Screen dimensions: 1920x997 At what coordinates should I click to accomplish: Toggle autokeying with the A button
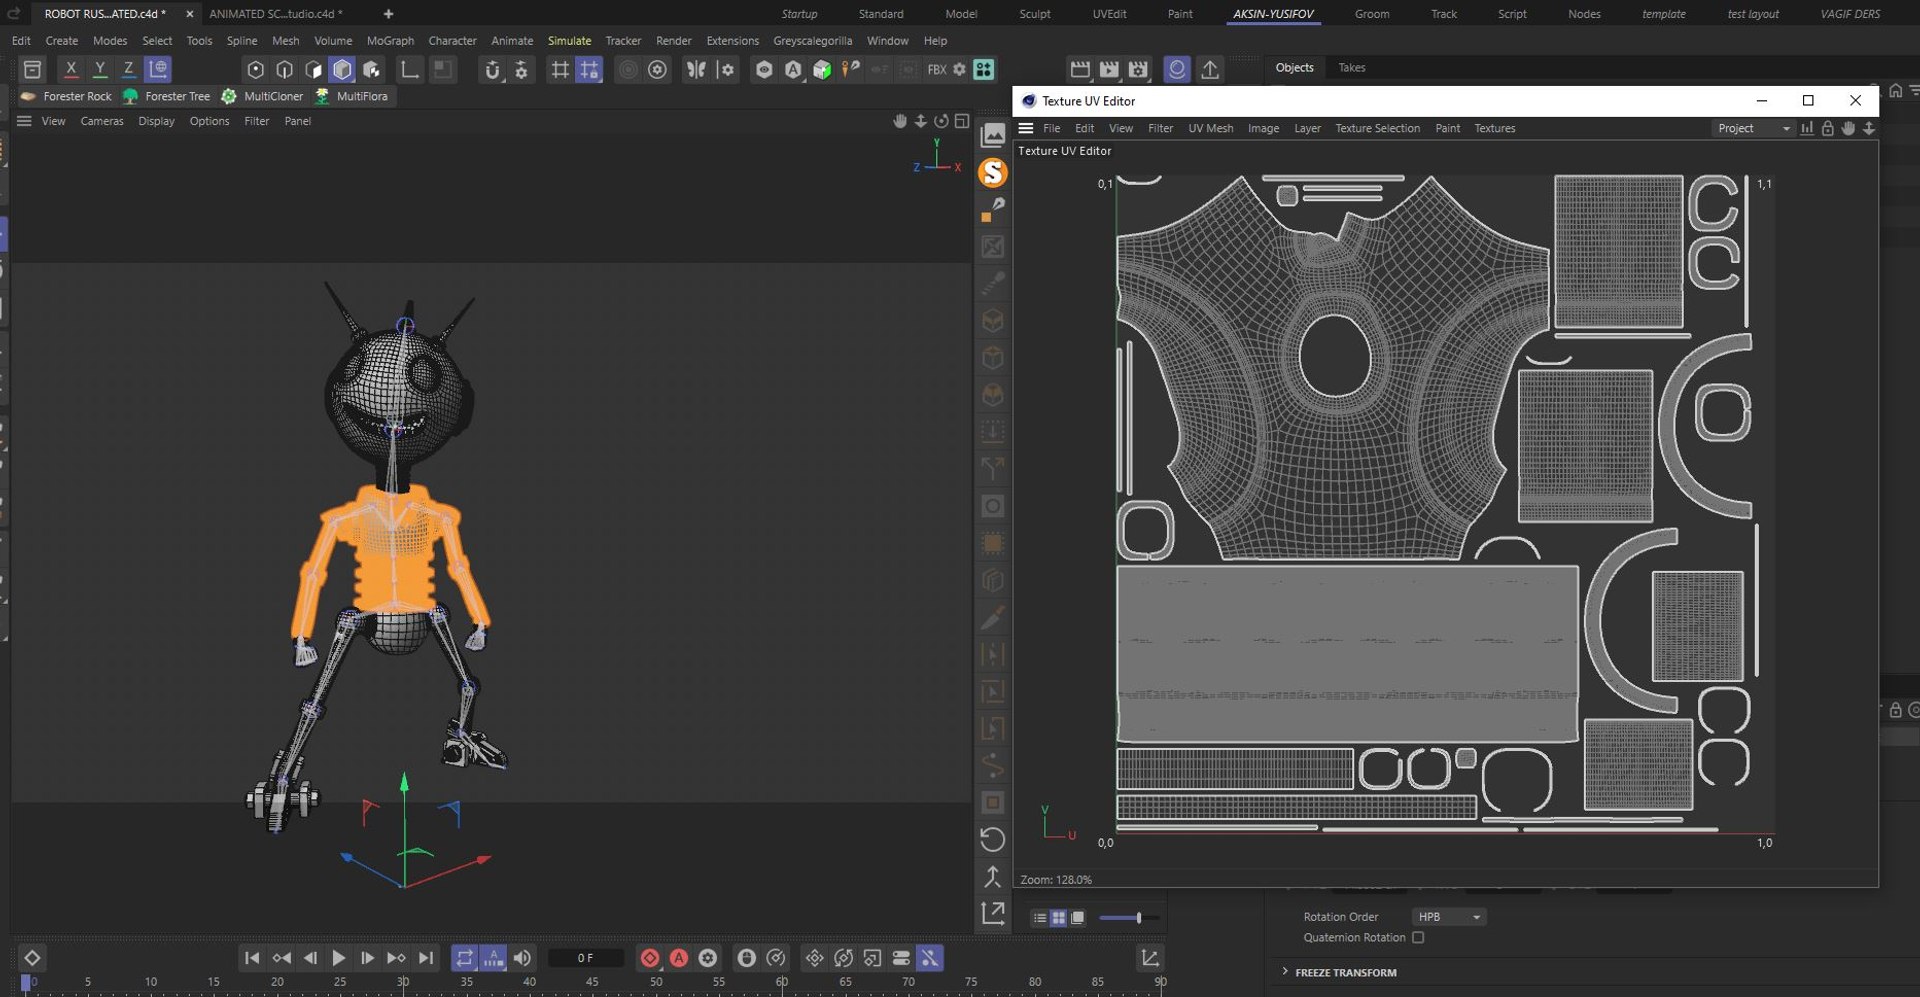click(x=679, y=958)
